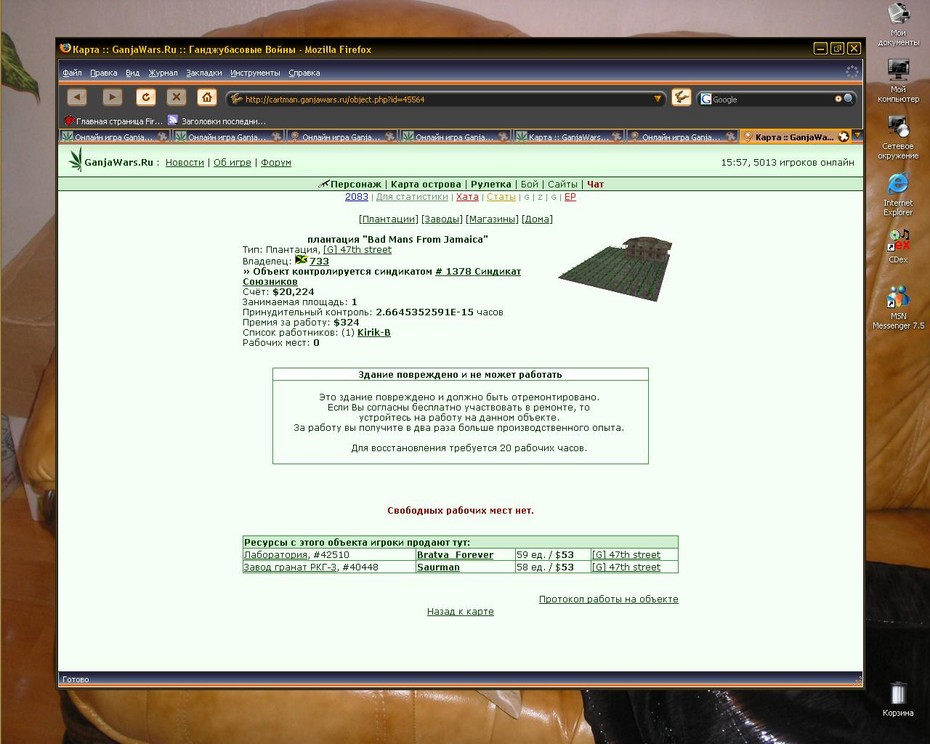Open the '[Дома]' category link
This screenshot has height=744, width=930.
tap(537, 219)
